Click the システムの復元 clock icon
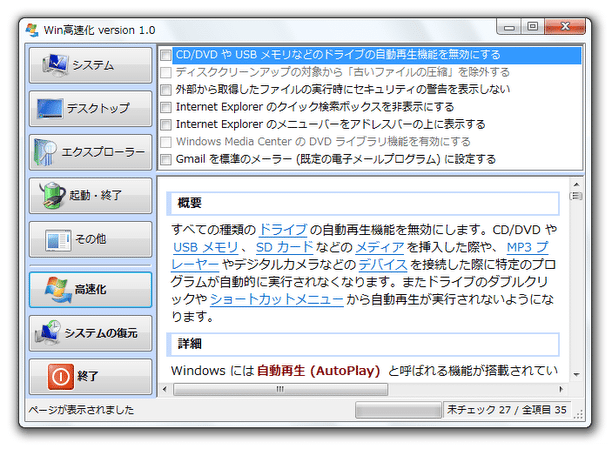This screenshot has height=449, width=612. (48, 333)
